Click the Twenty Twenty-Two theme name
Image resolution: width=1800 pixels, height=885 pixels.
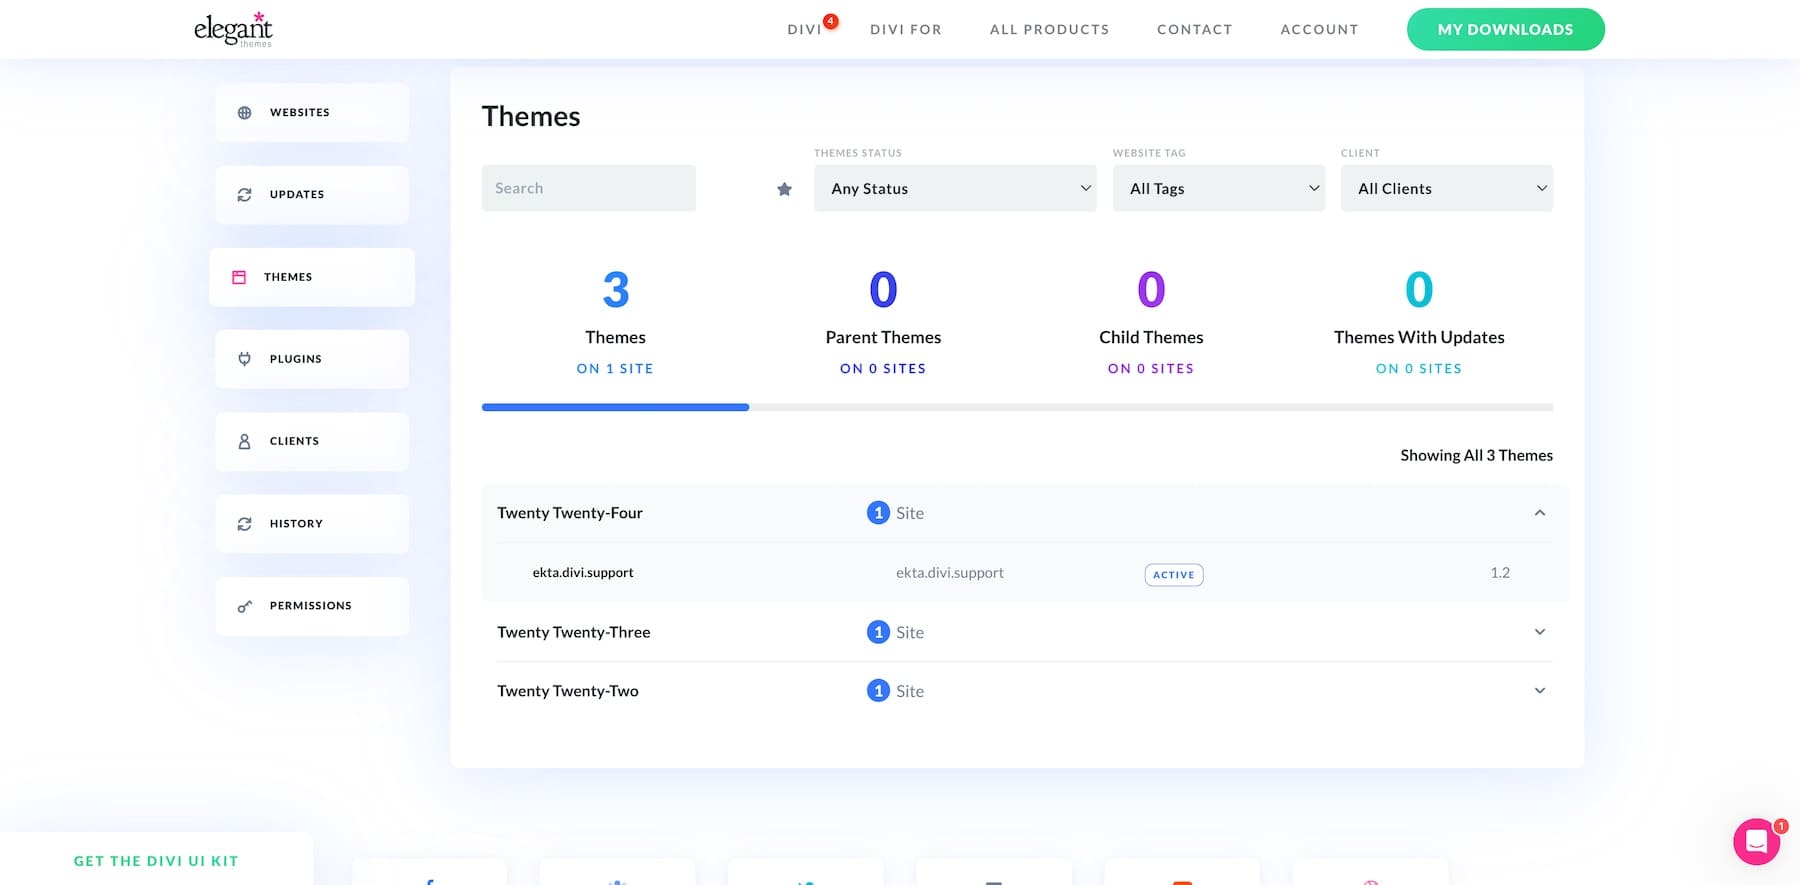click(568, 691)
